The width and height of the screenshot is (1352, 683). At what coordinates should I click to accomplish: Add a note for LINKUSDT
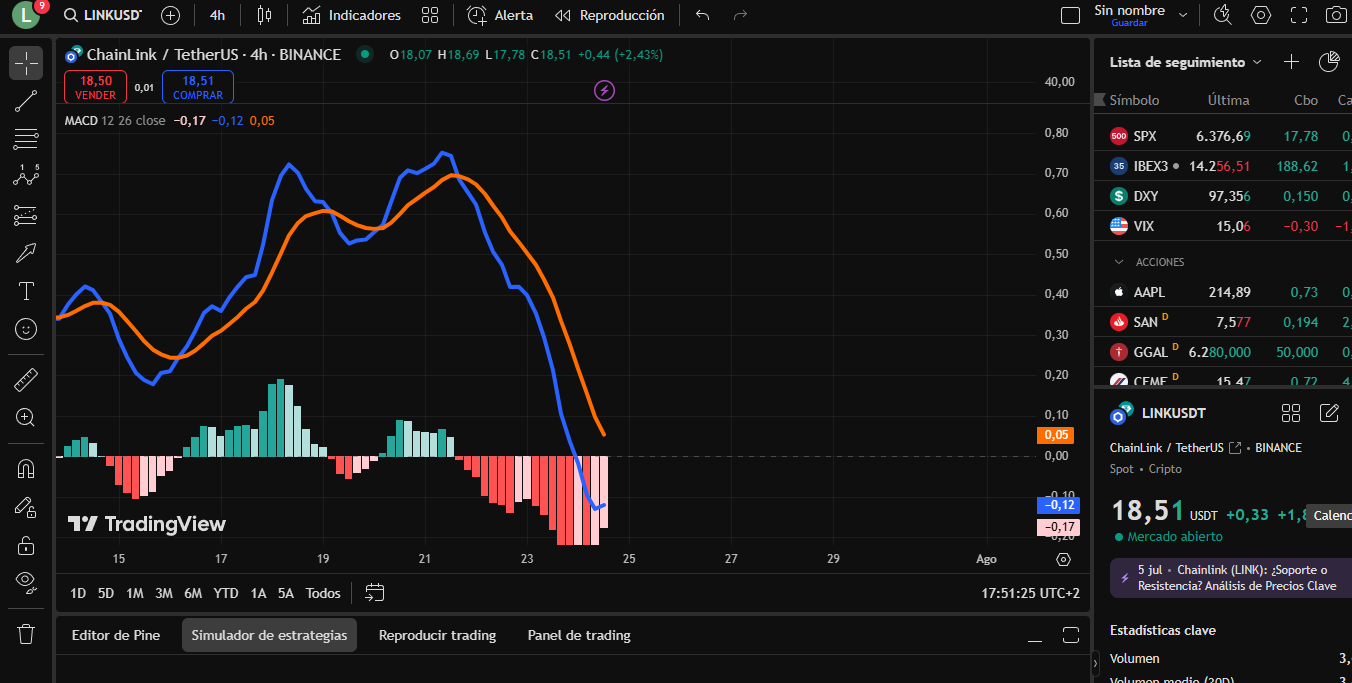pos(1329,413)
